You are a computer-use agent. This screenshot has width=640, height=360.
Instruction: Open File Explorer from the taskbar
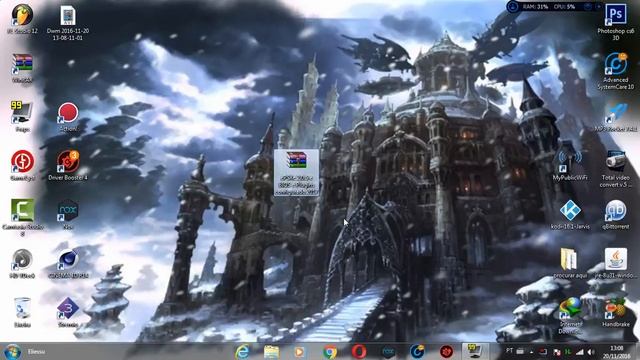(x=271, y=351)
